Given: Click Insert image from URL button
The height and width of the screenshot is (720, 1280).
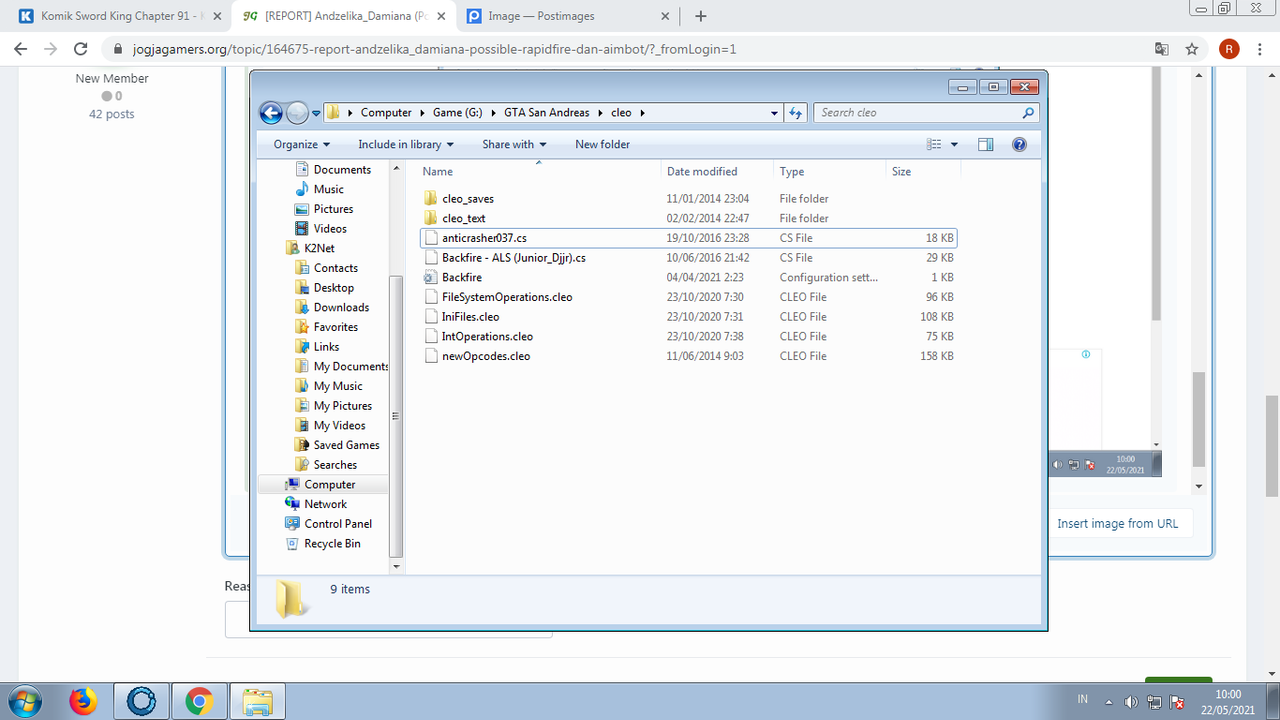Looking at the screenshot, I should pos(1118,523).
